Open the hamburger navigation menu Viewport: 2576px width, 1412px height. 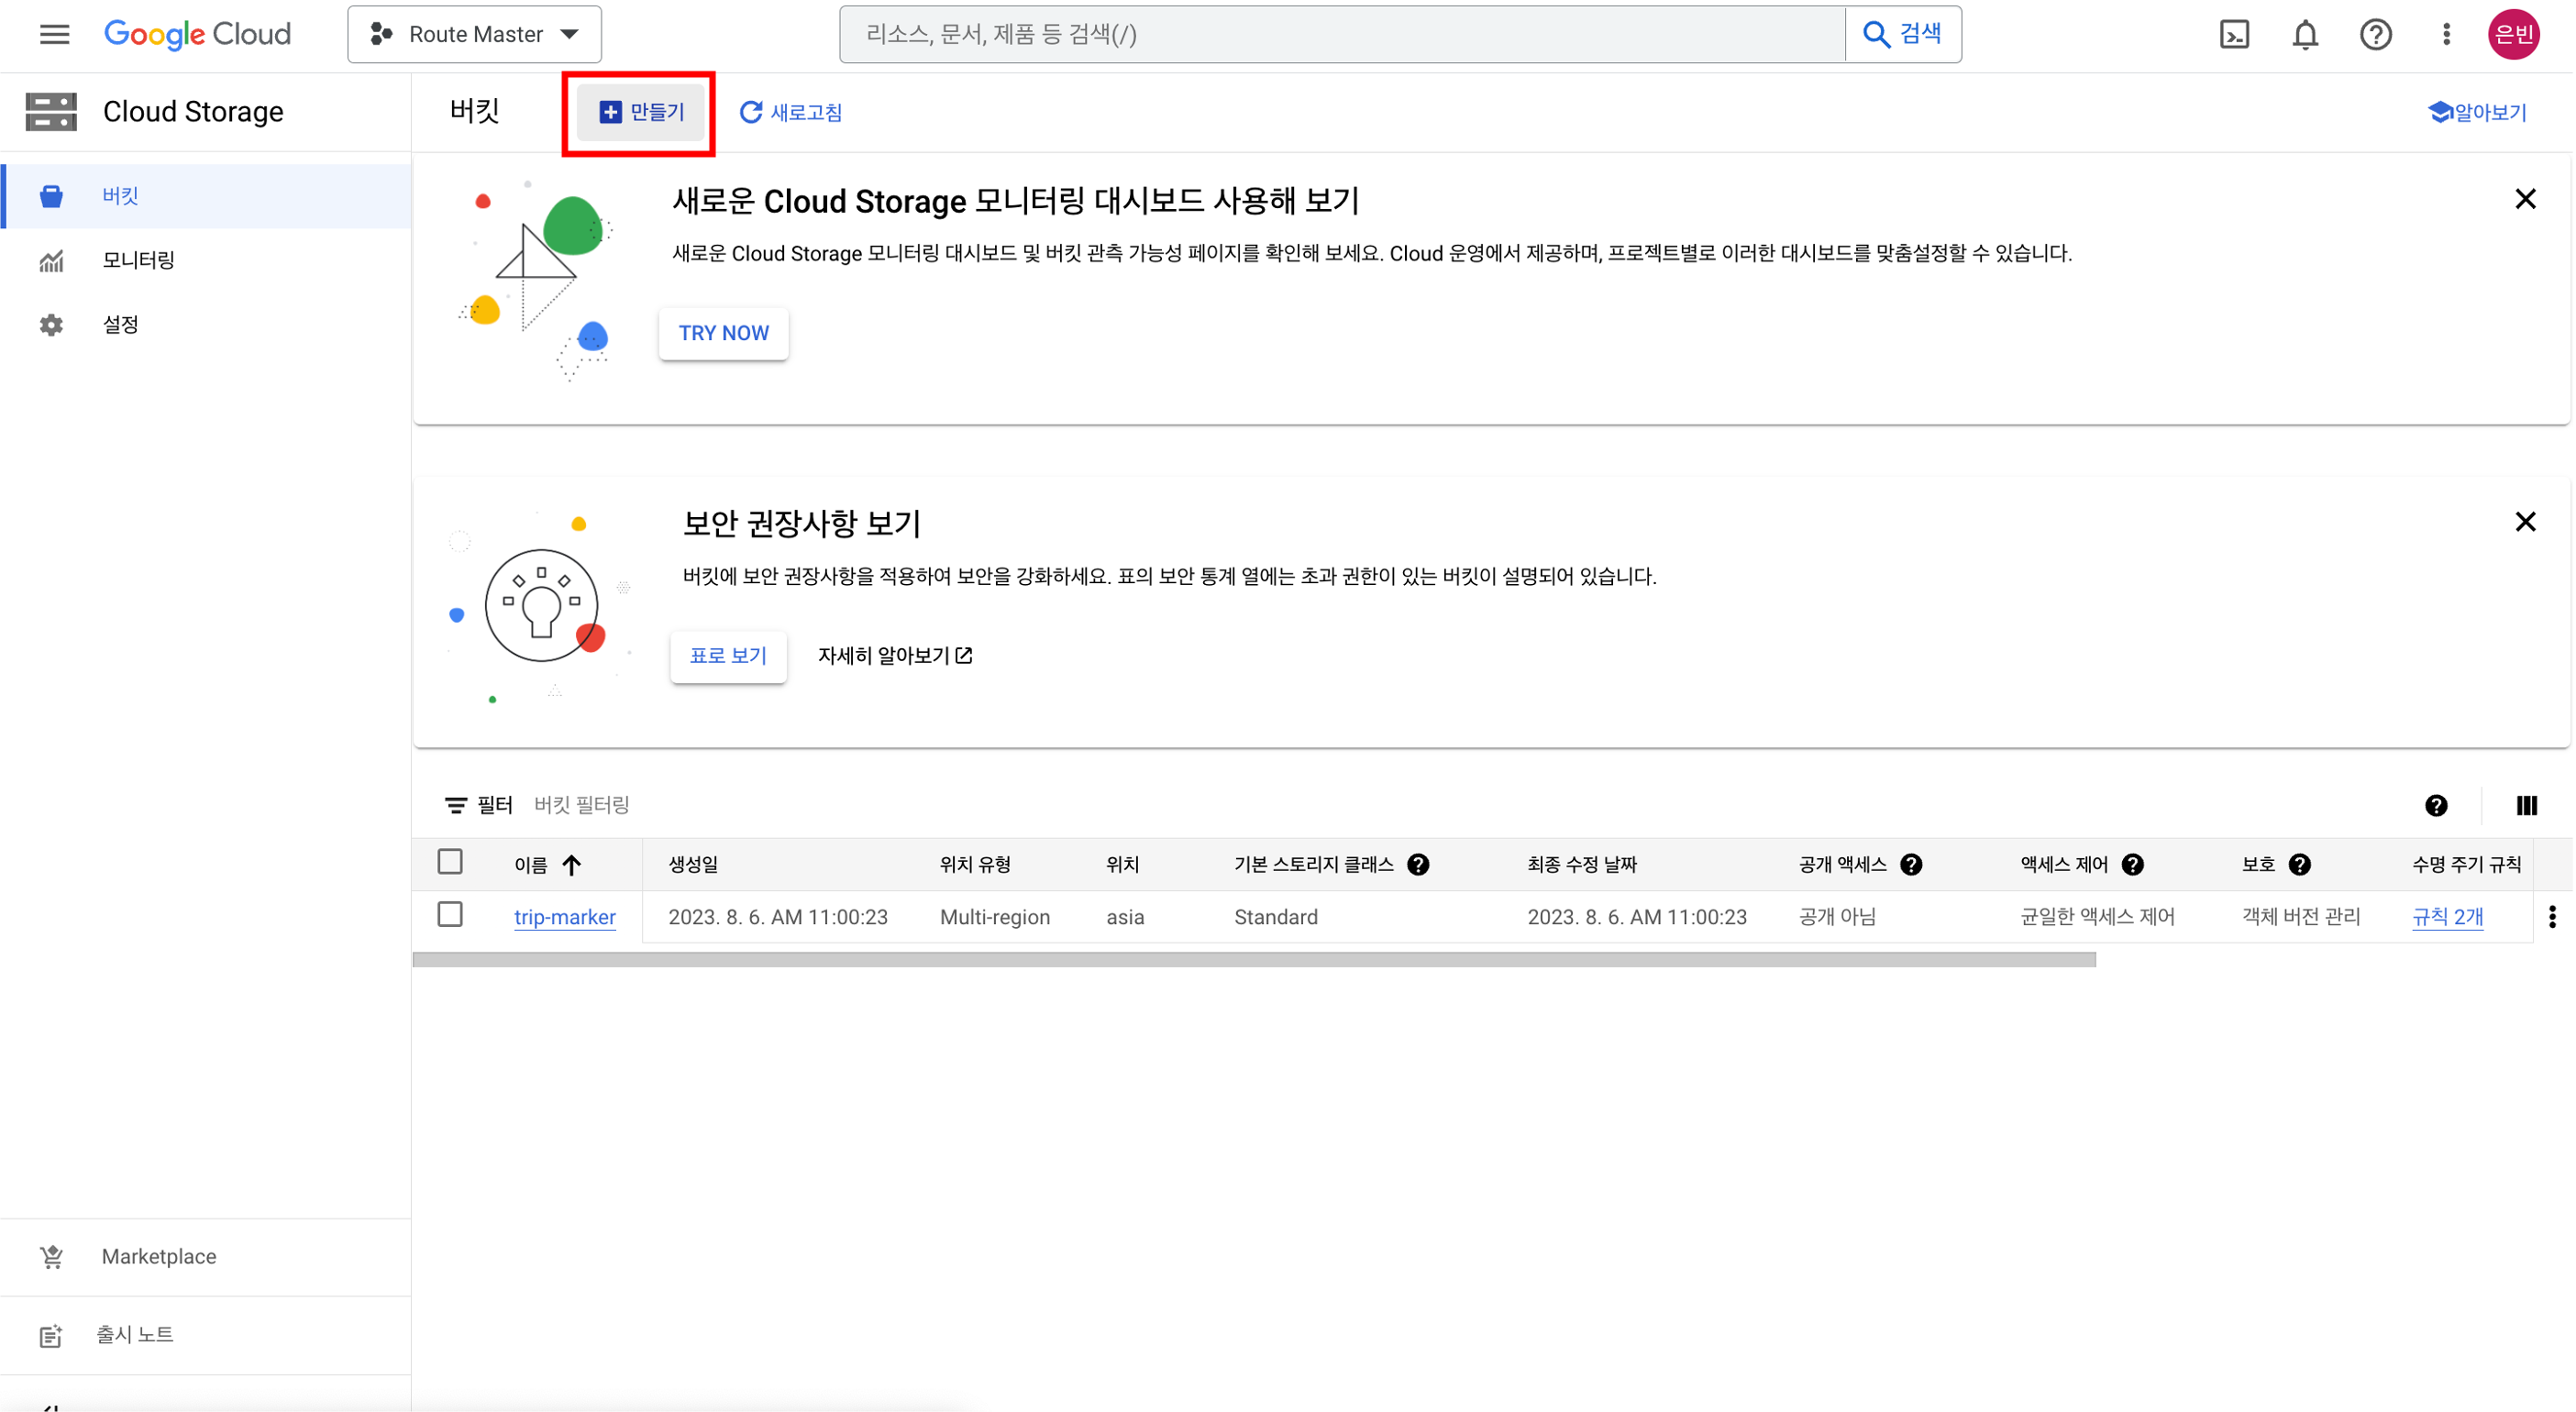click(x=54, y=35)
